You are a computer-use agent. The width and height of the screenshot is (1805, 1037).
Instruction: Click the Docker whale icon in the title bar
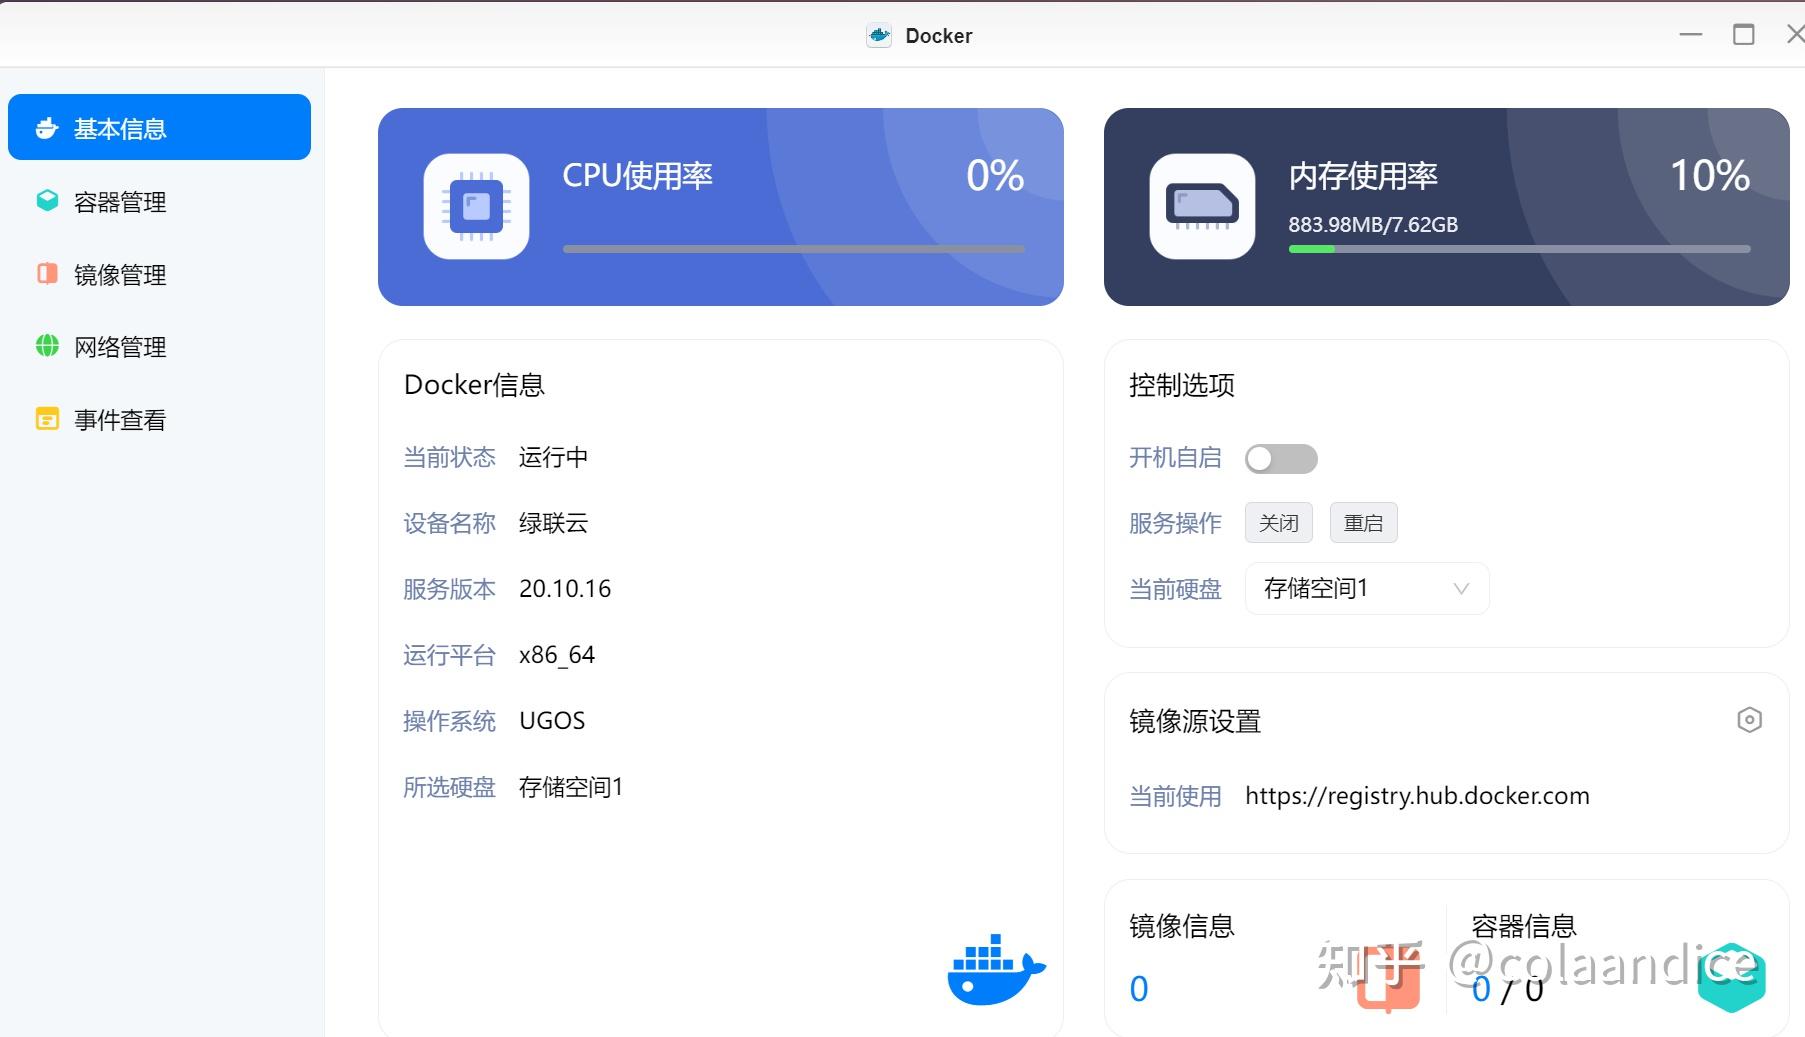click(x=878, y=34)
